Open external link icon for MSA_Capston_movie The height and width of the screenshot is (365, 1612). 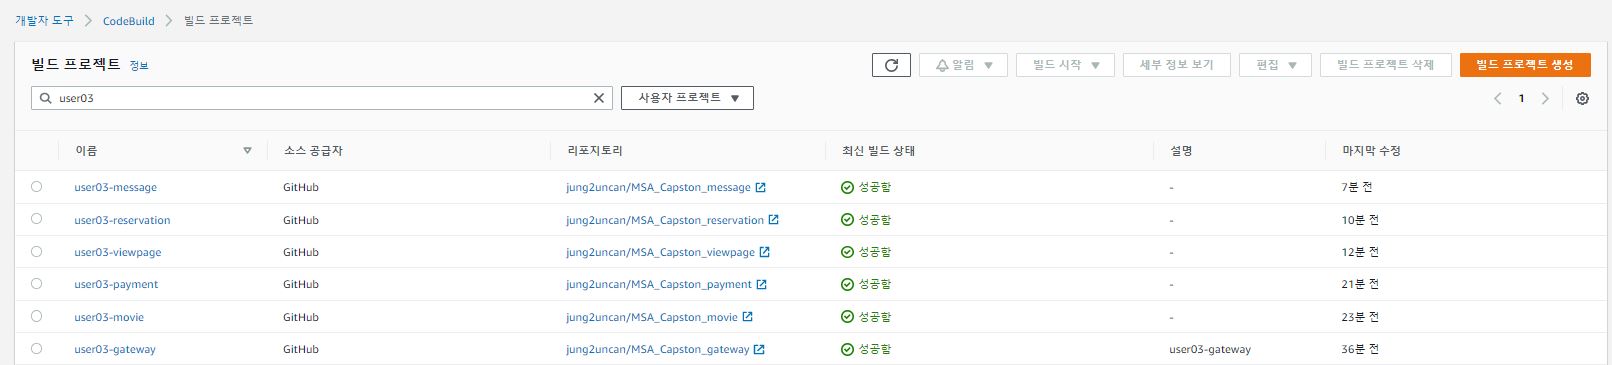click(x=748, y=317)
